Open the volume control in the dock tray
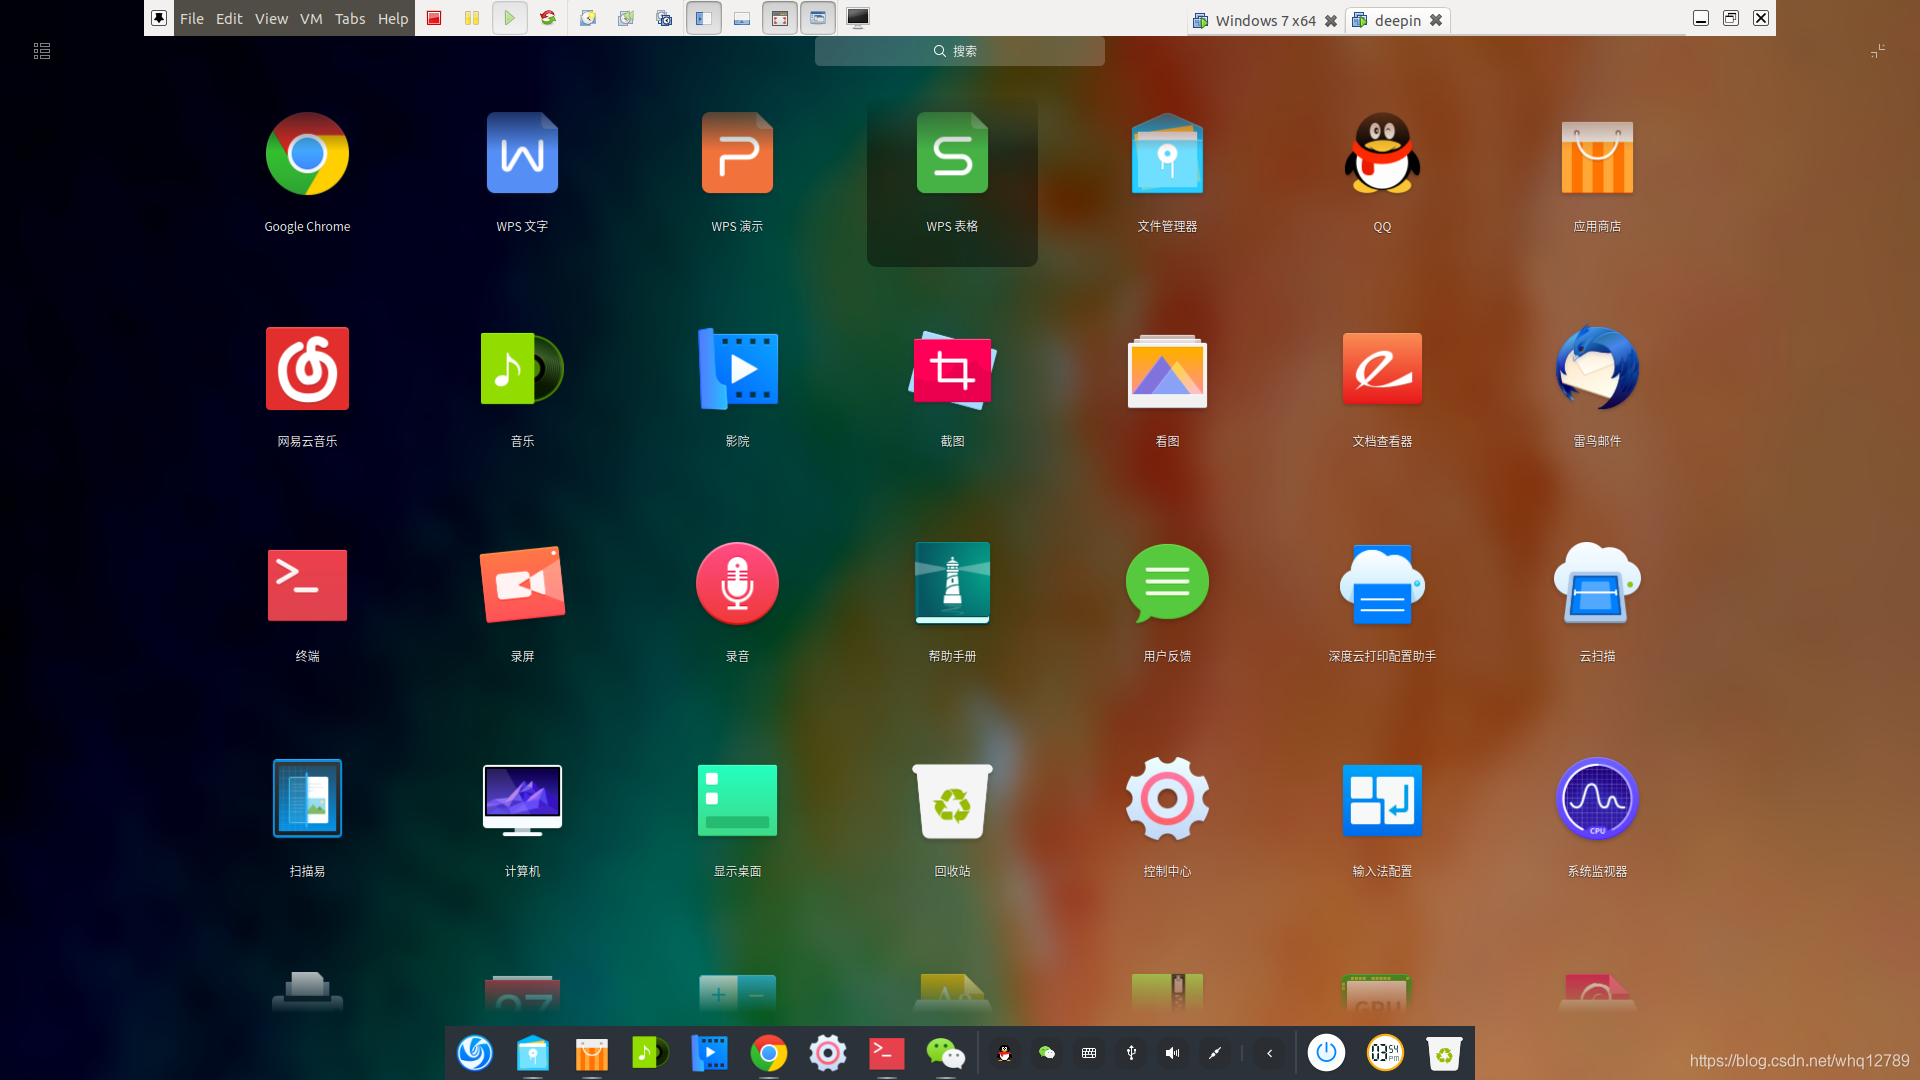This screenshot has height=1080, width=1920. (x=1172, y=1053)
